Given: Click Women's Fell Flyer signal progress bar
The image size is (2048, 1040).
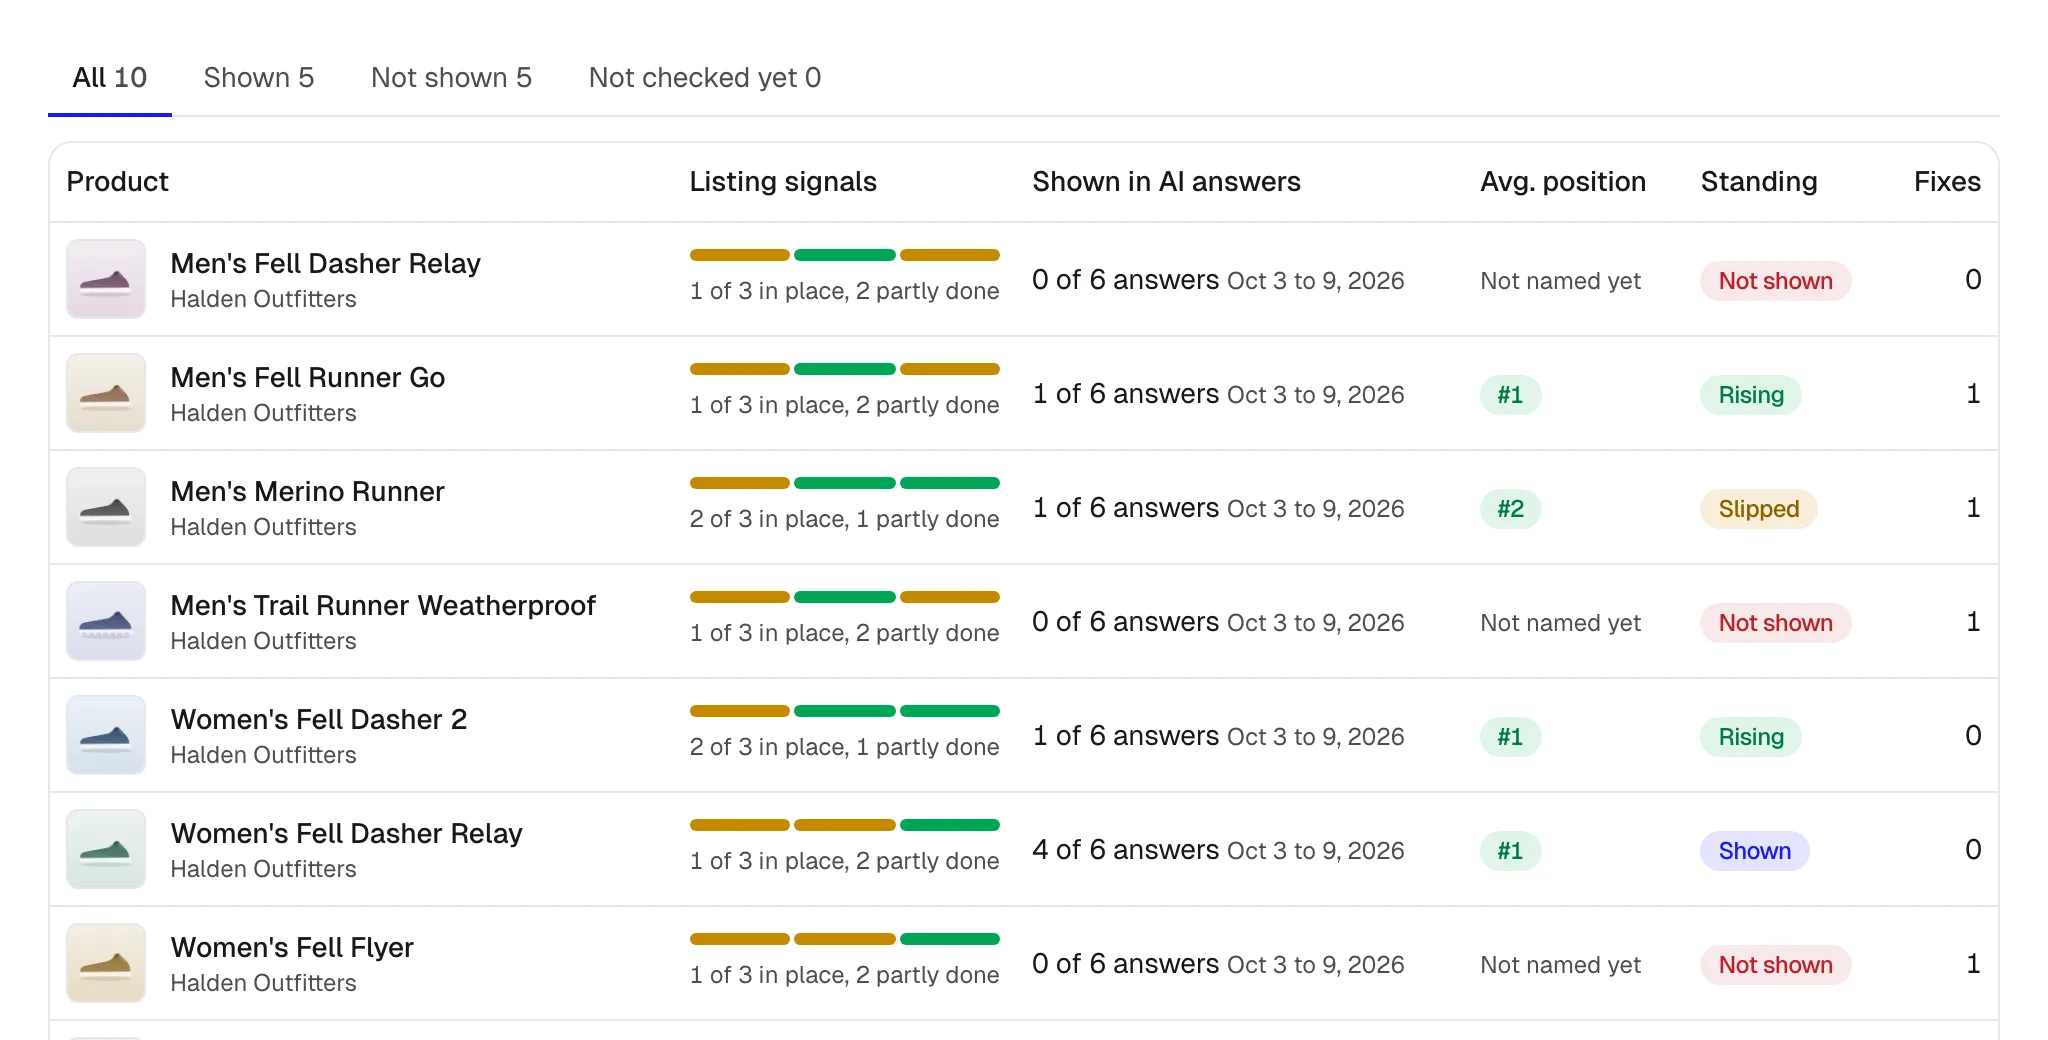Looking at the screenshot, I should tap(845, 939).
